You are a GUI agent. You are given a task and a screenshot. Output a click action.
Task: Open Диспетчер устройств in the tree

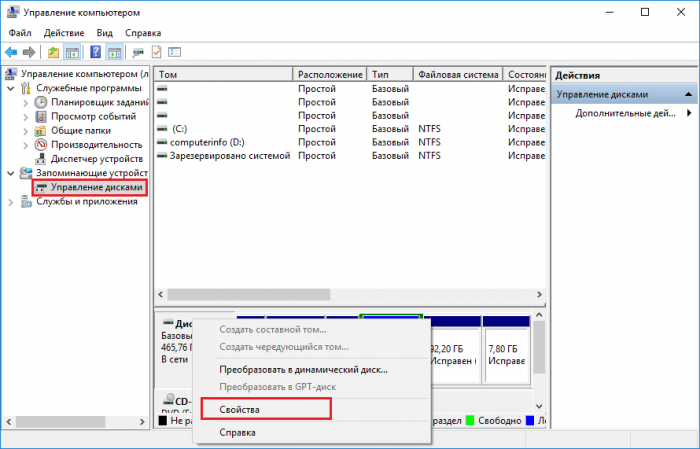tap(96, 159)
